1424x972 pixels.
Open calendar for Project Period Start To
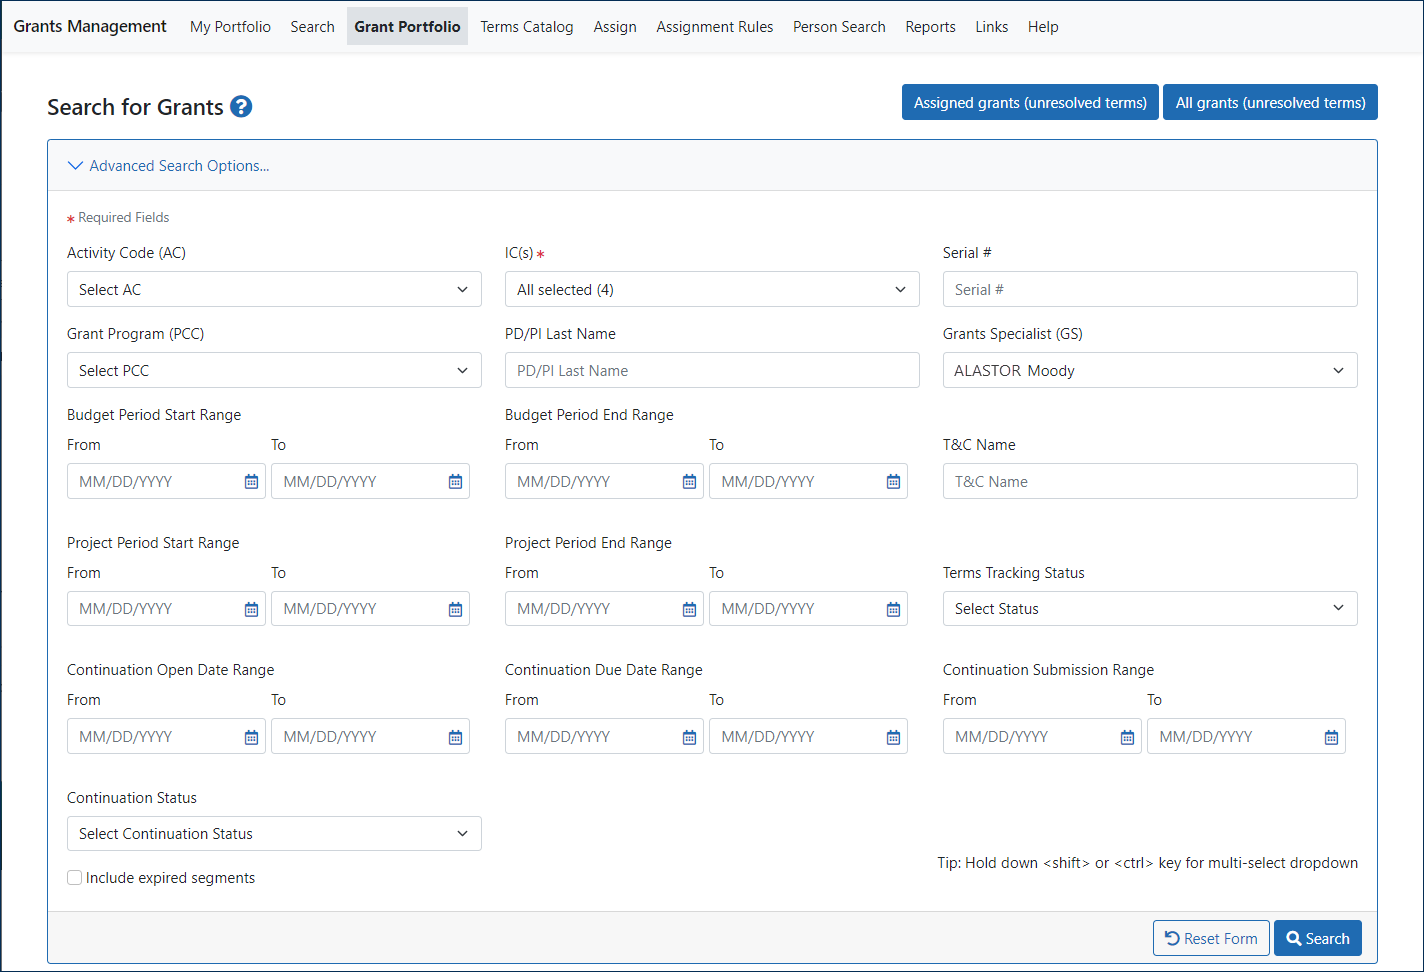(x=455, y=609)
